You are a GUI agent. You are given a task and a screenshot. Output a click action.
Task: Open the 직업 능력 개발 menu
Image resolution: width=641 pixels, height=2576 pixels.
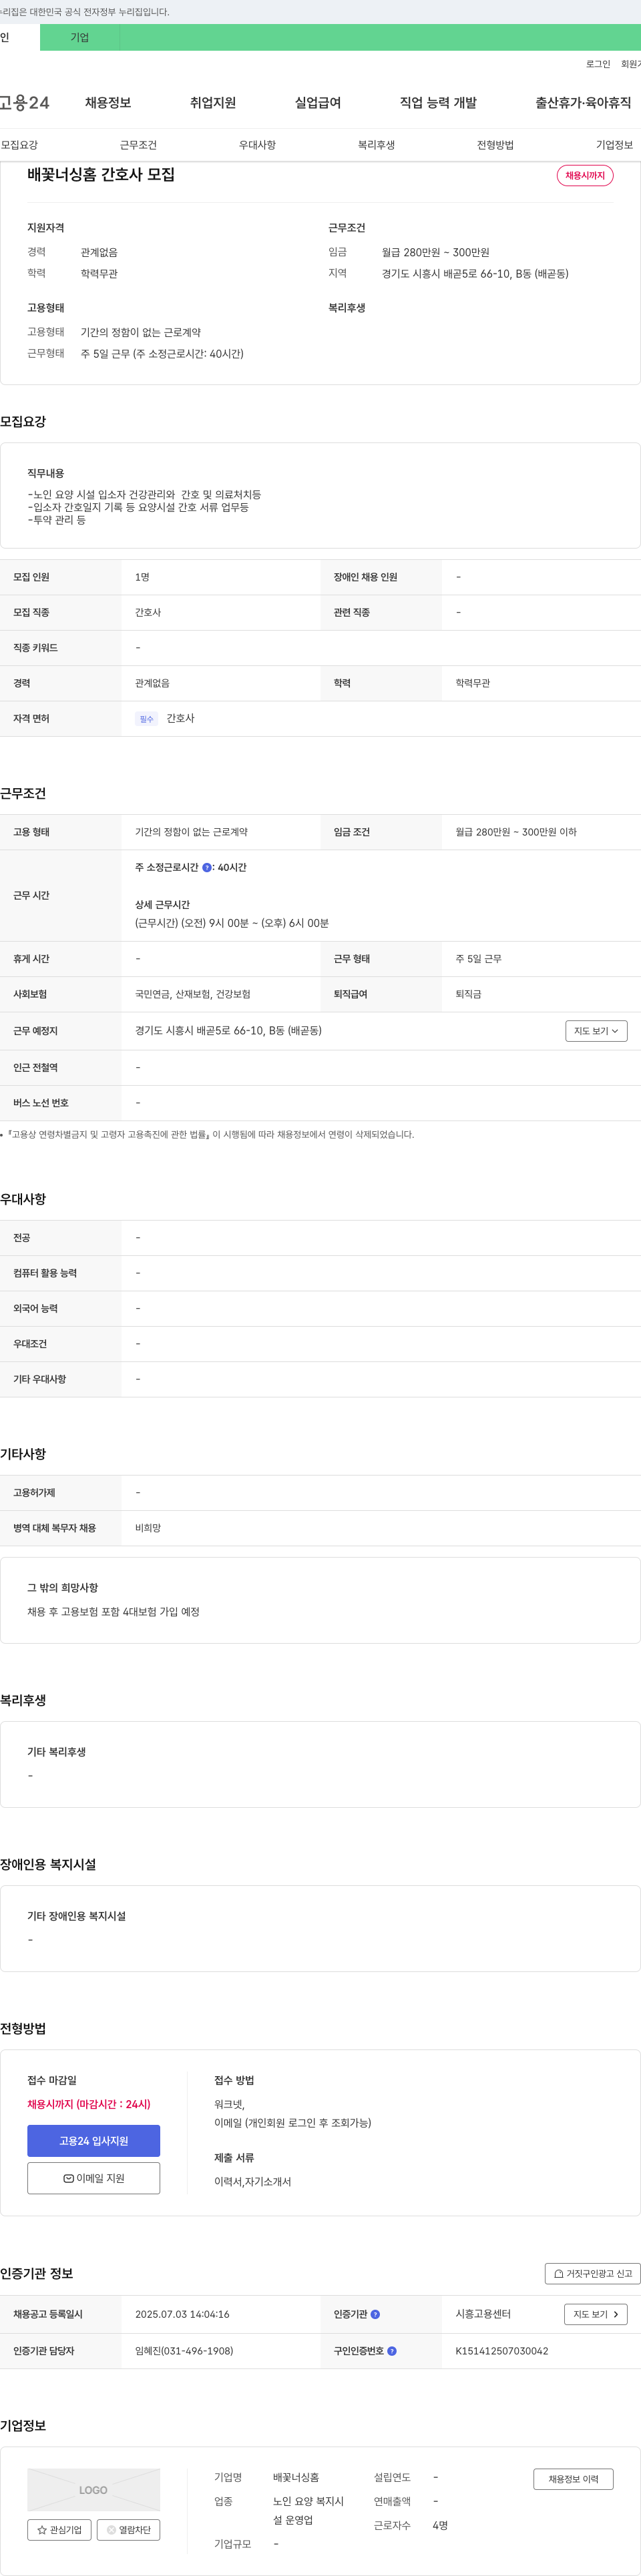point(438,103)
